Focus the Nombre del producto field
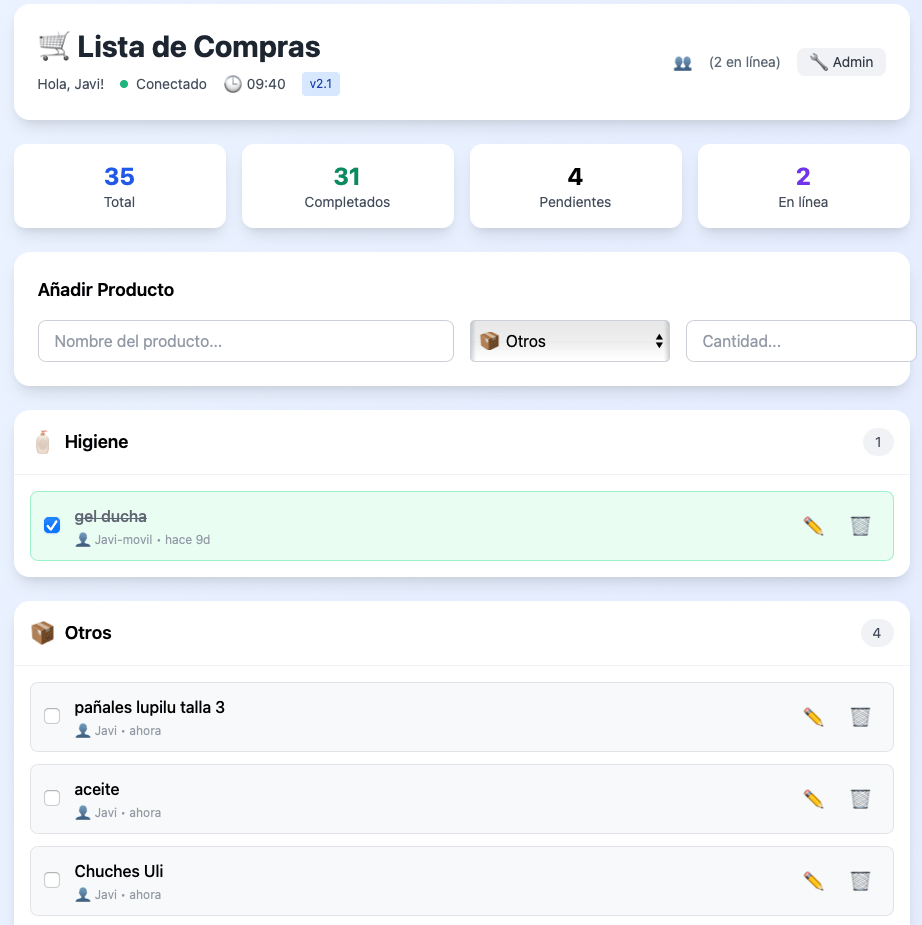Screen dimensions: 922x925 246,341
